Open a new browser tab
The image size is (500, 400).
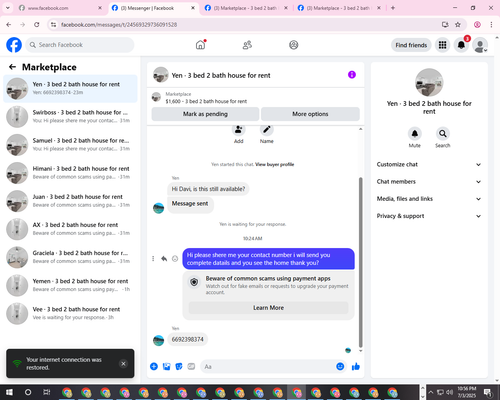[393, 8]
